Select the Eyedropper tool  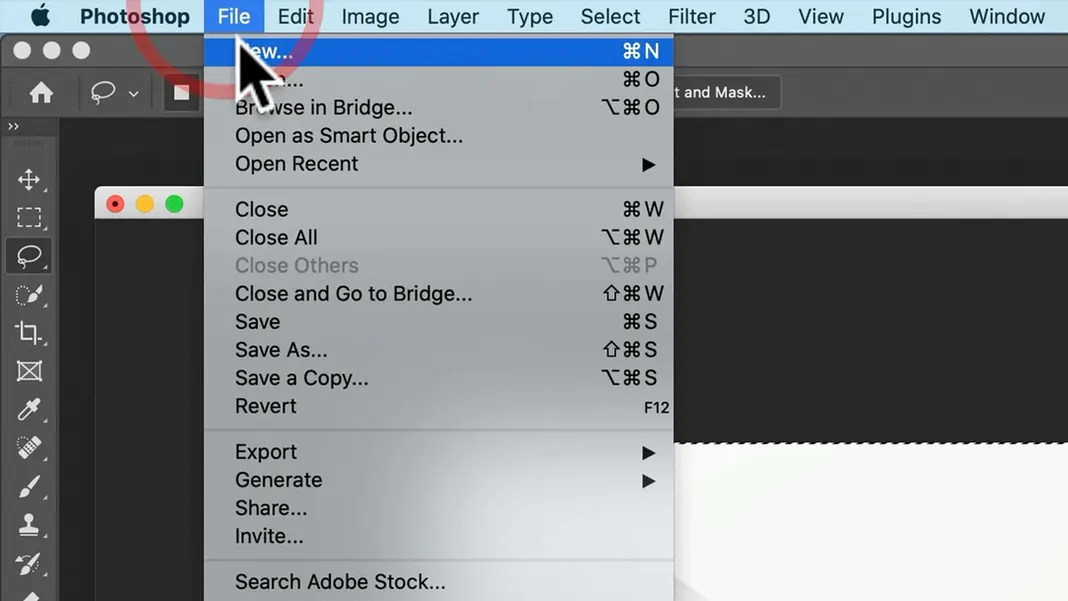[29, 410]
